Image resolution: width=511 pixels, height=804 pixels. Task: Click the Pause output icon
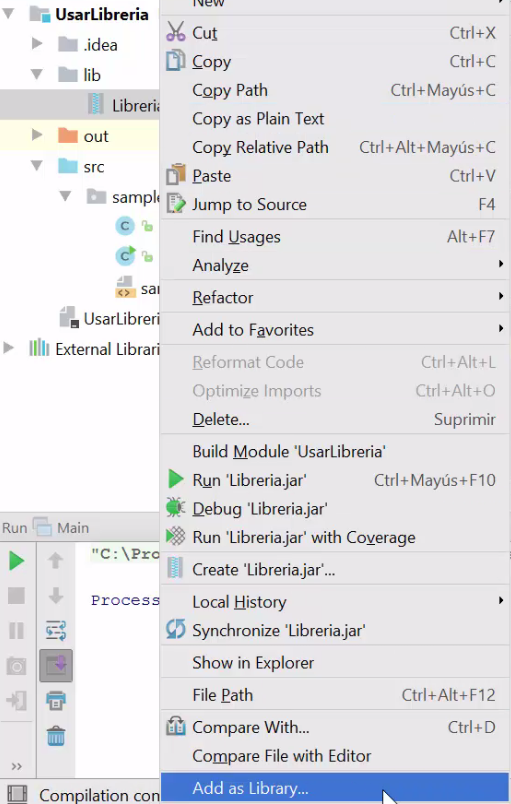[16, 631]
